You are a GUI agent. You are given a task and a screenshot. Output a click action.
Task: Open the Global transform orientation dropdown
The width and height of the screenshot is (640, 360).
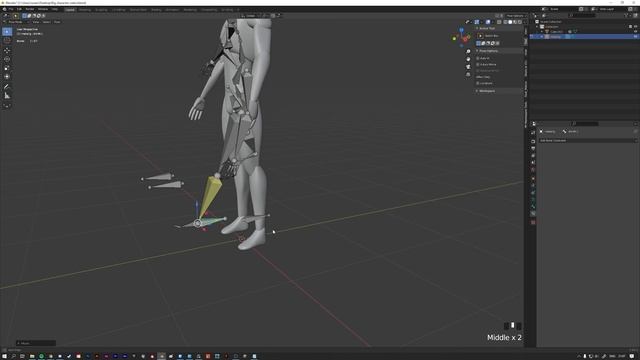[x=251, y=16]
